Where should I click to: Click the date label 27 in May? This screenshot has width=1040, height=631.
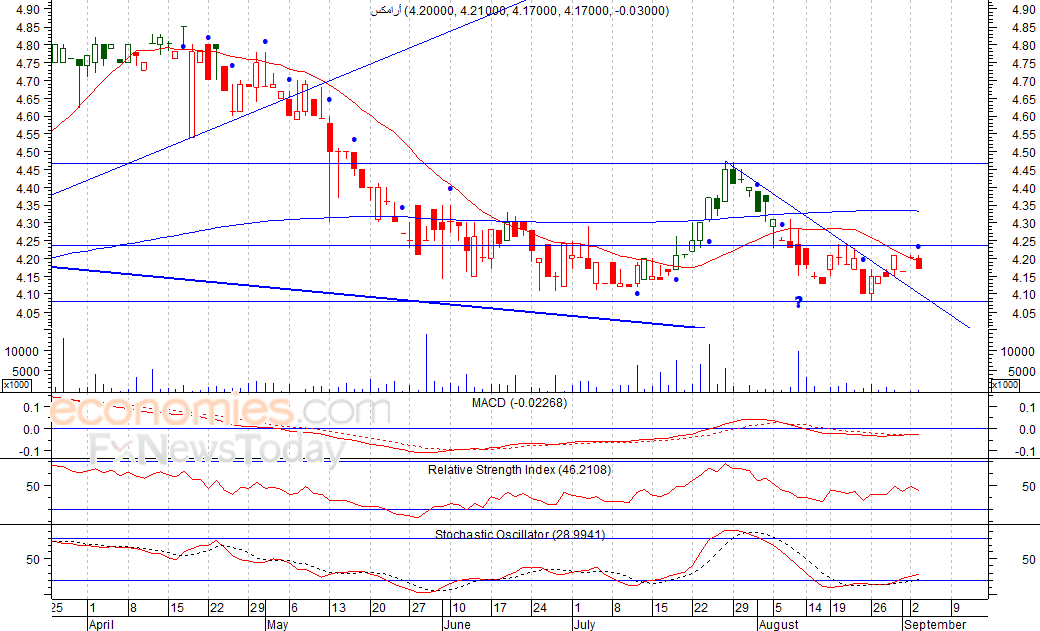[418, 608]
